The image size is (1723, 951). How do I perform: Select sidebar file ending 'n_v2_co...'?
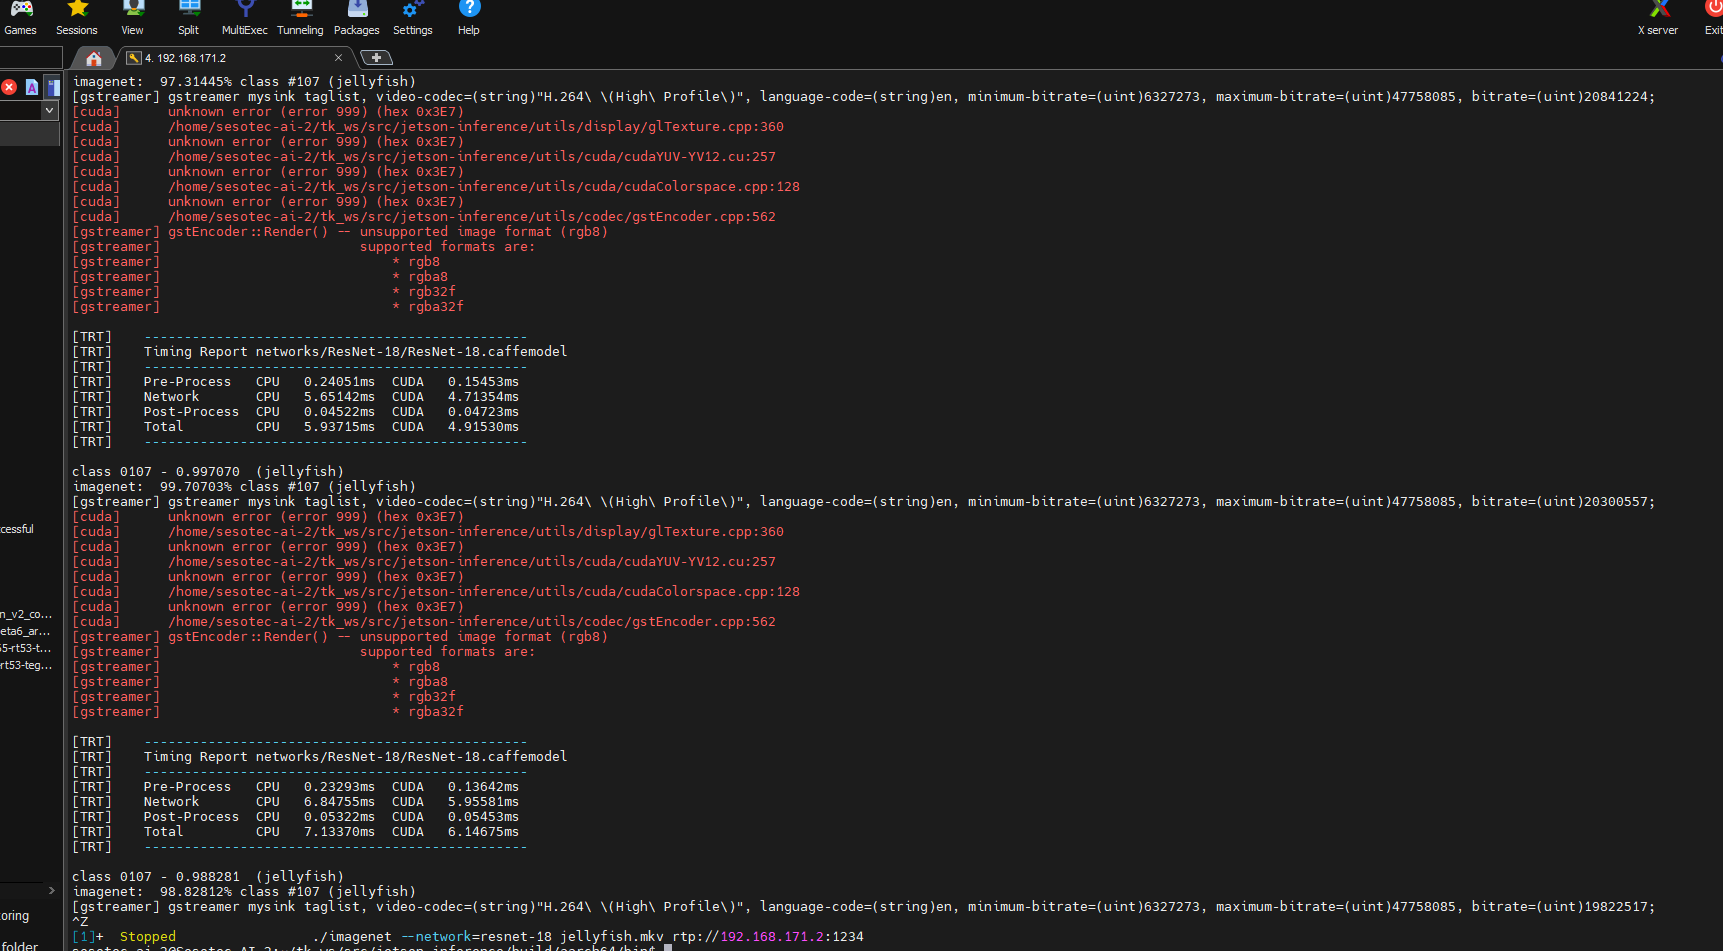[26, 614]
